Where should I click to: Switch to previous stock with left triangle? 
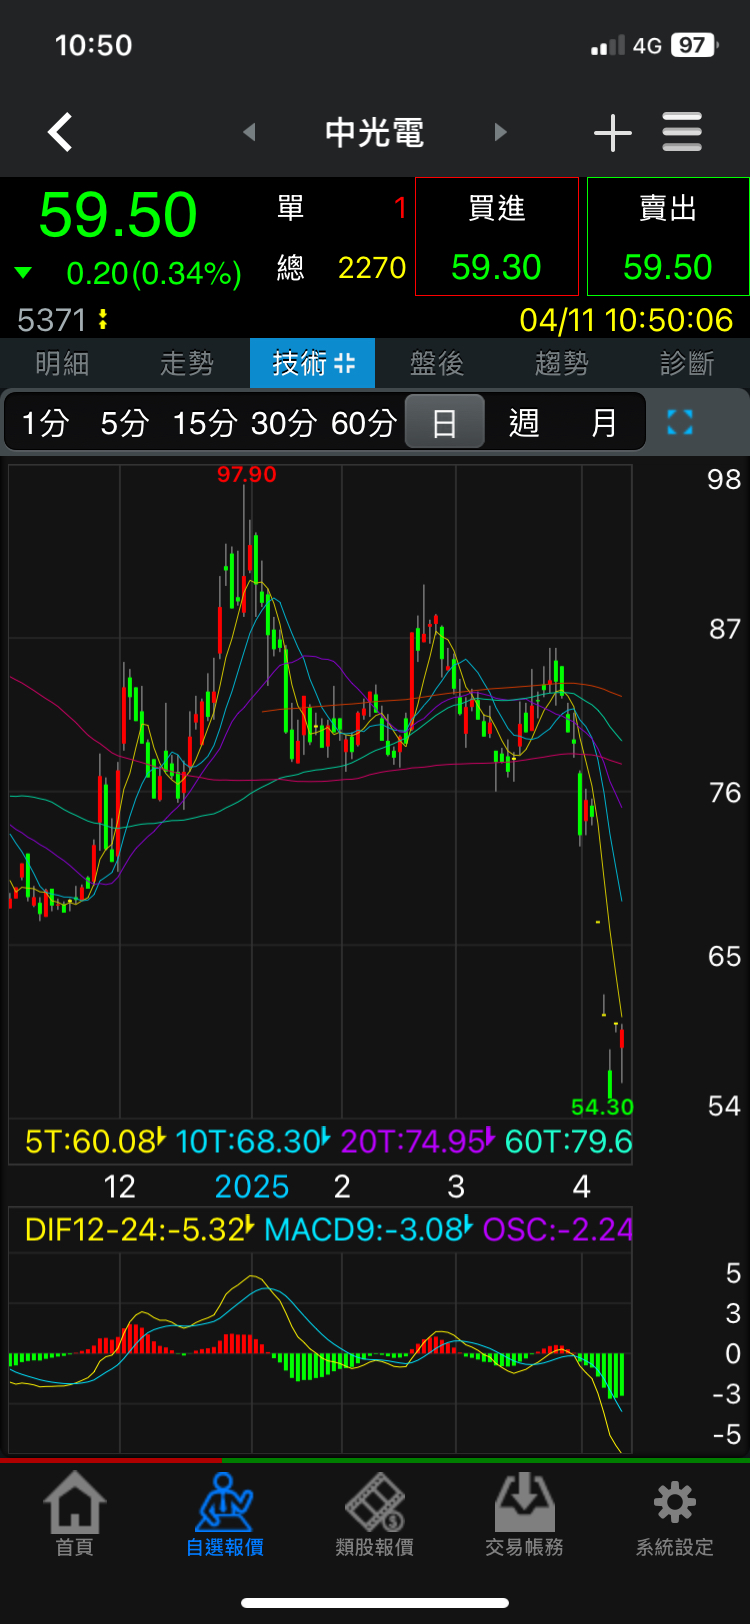point(249,132)
